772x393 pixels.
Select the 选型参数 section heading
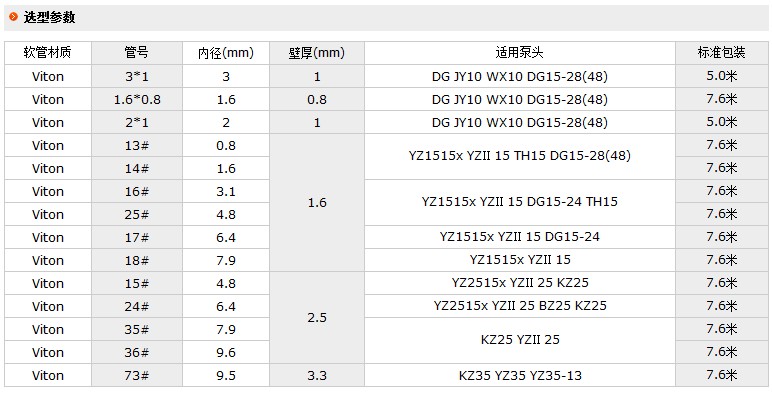pyautogui.click(x=49, y=17)
